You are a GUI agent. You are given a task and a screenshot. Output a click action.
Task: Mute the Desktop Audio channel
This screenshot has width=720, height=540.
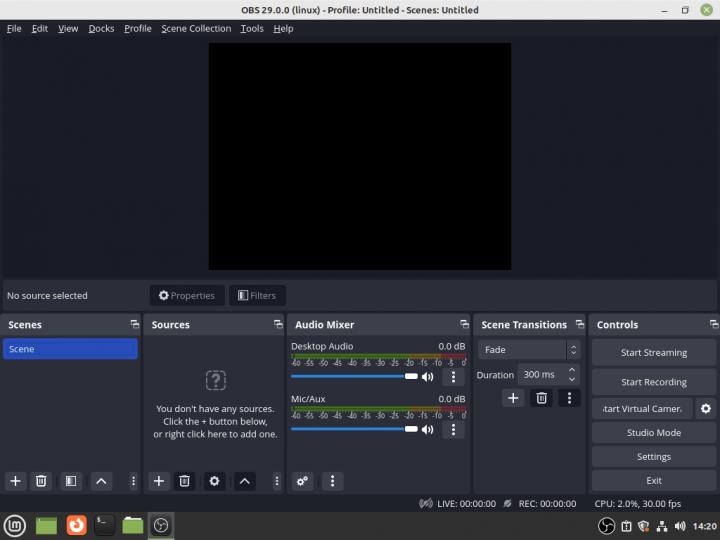(x=428, y=377)
